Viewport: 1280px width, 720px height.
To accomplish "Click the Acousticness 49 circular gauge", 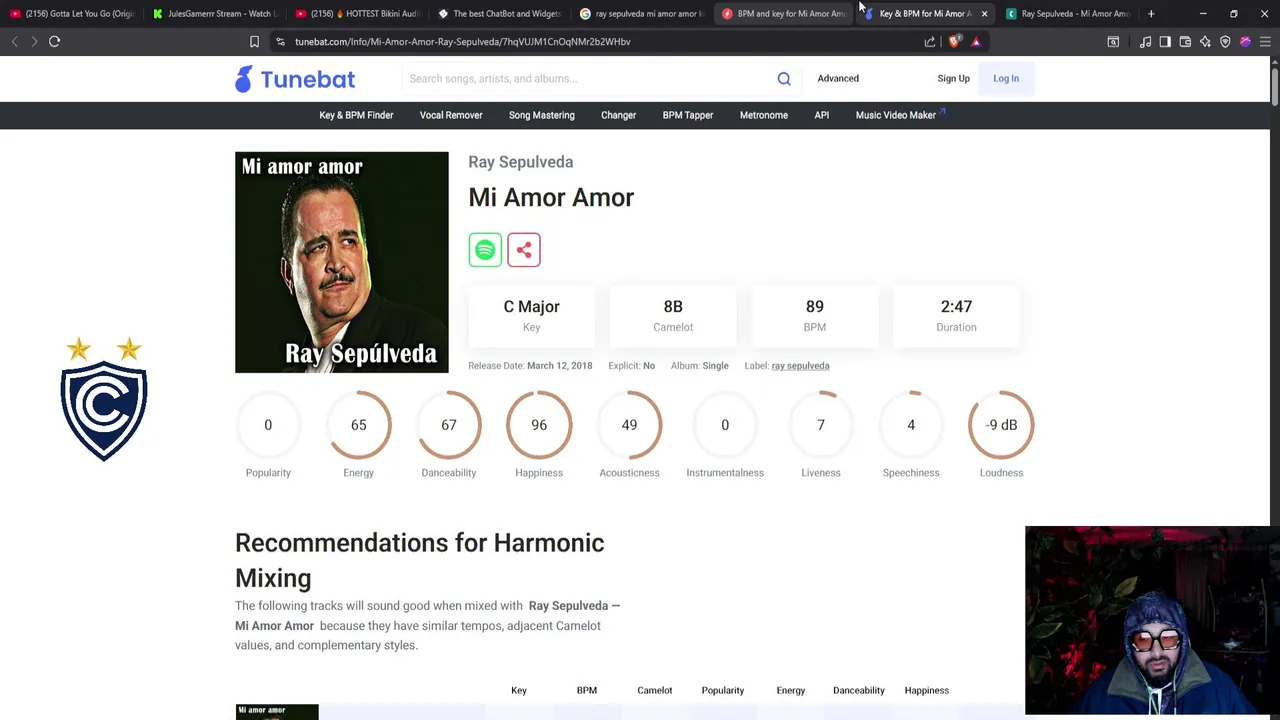I will (x=629, y=425).
